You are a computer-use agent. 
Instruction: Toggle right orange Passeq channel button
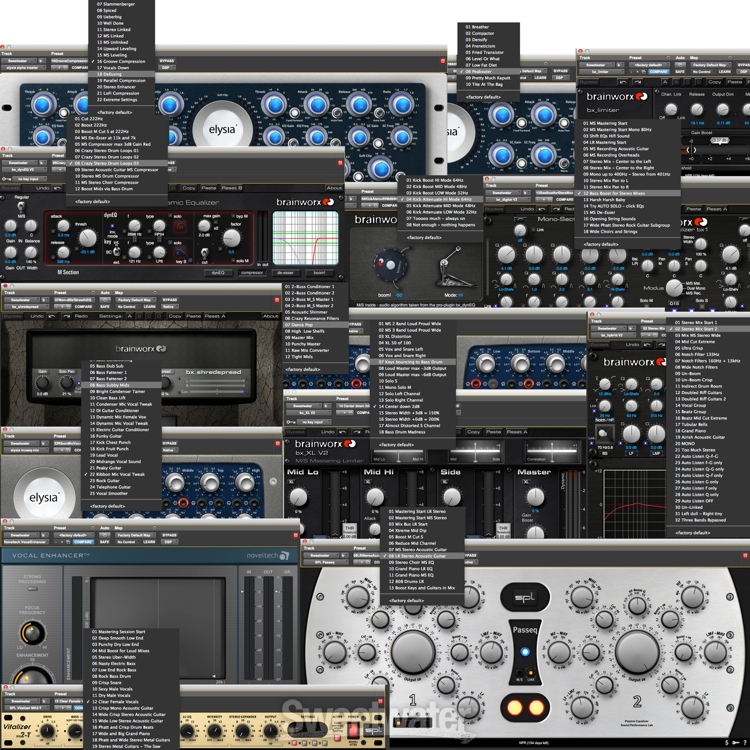[x=536, y=707]
